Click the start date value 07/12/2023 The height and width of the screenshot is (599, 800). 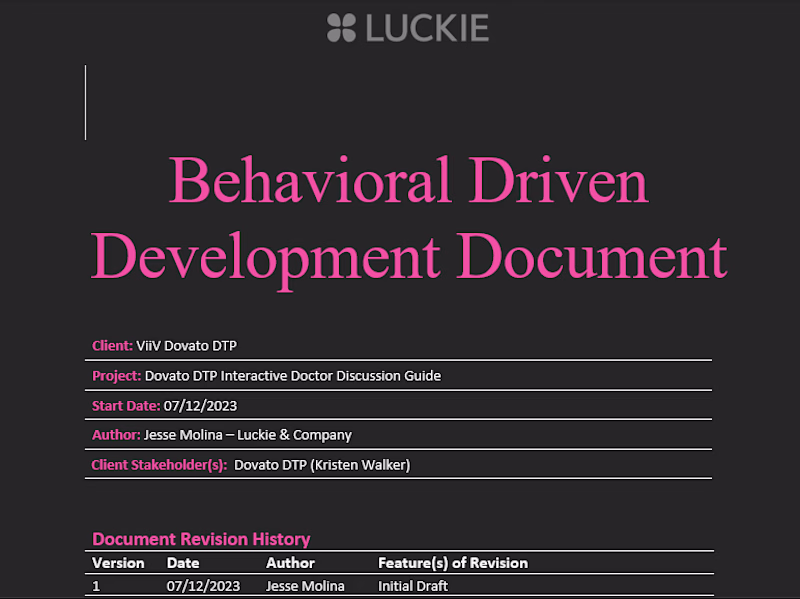pos(201,406)
